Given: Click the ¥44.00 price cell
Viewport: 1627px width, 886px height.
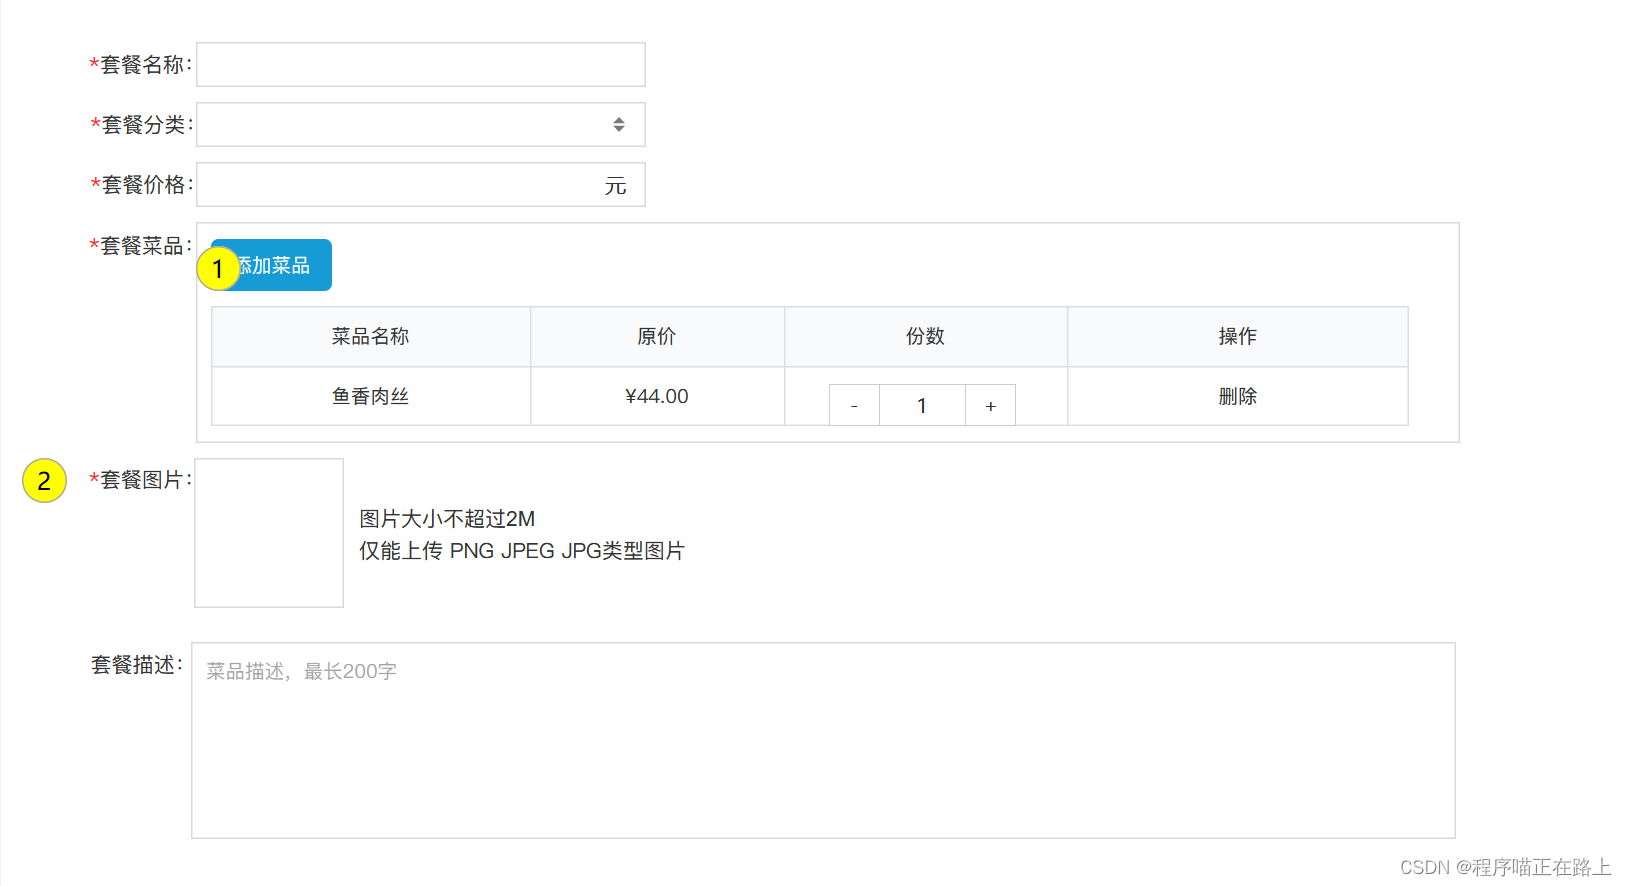Looking at the screenshot, I should click(x=657, y=396).
